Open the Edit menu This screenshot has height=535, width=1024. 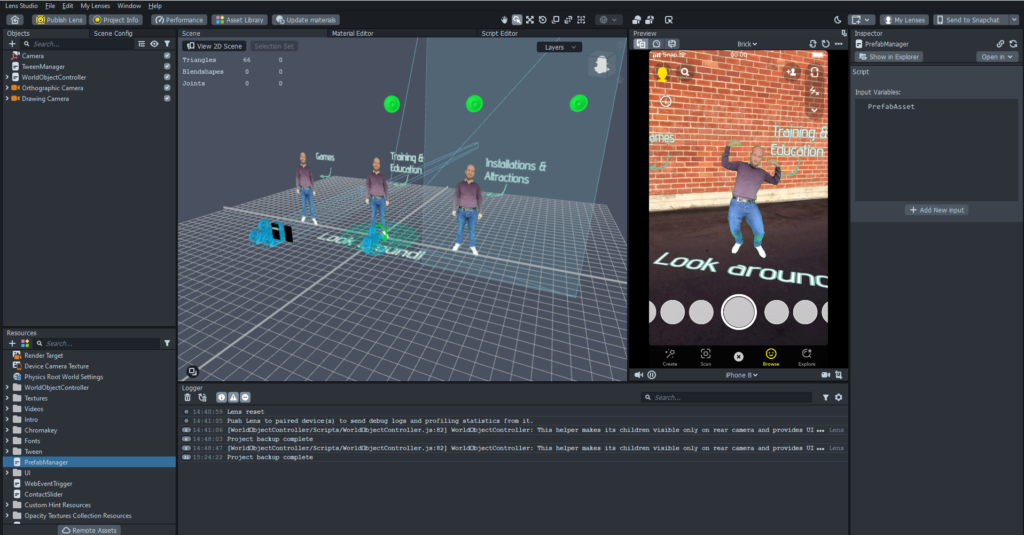tap(67, 6)
